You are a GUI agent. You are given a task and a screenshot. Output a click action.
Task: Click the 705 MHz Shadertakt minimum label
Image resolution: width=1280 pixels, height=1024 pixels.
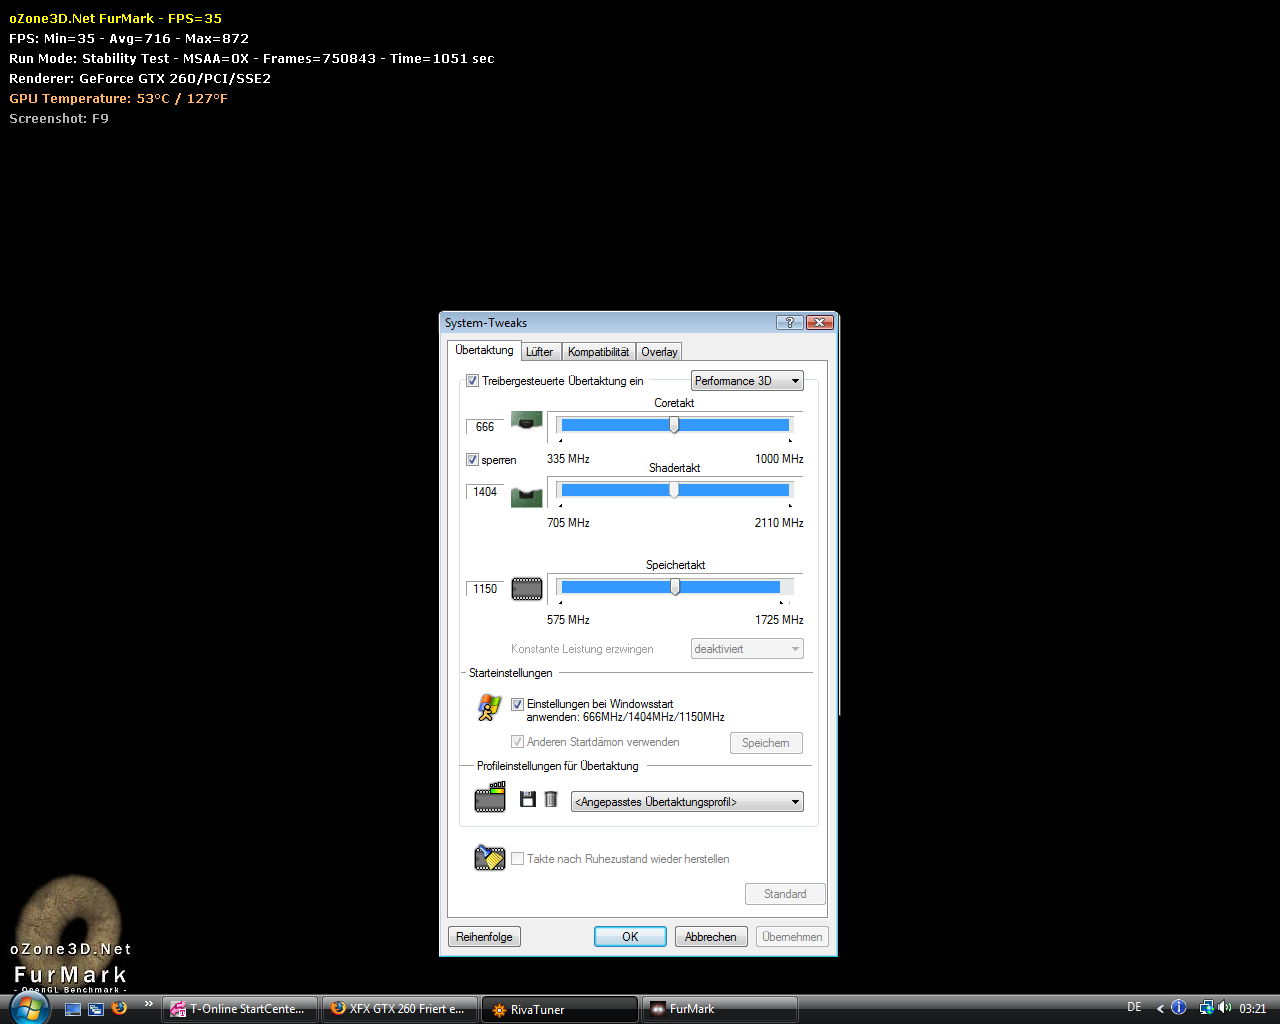pyautogui.click(x=568, y=523)
